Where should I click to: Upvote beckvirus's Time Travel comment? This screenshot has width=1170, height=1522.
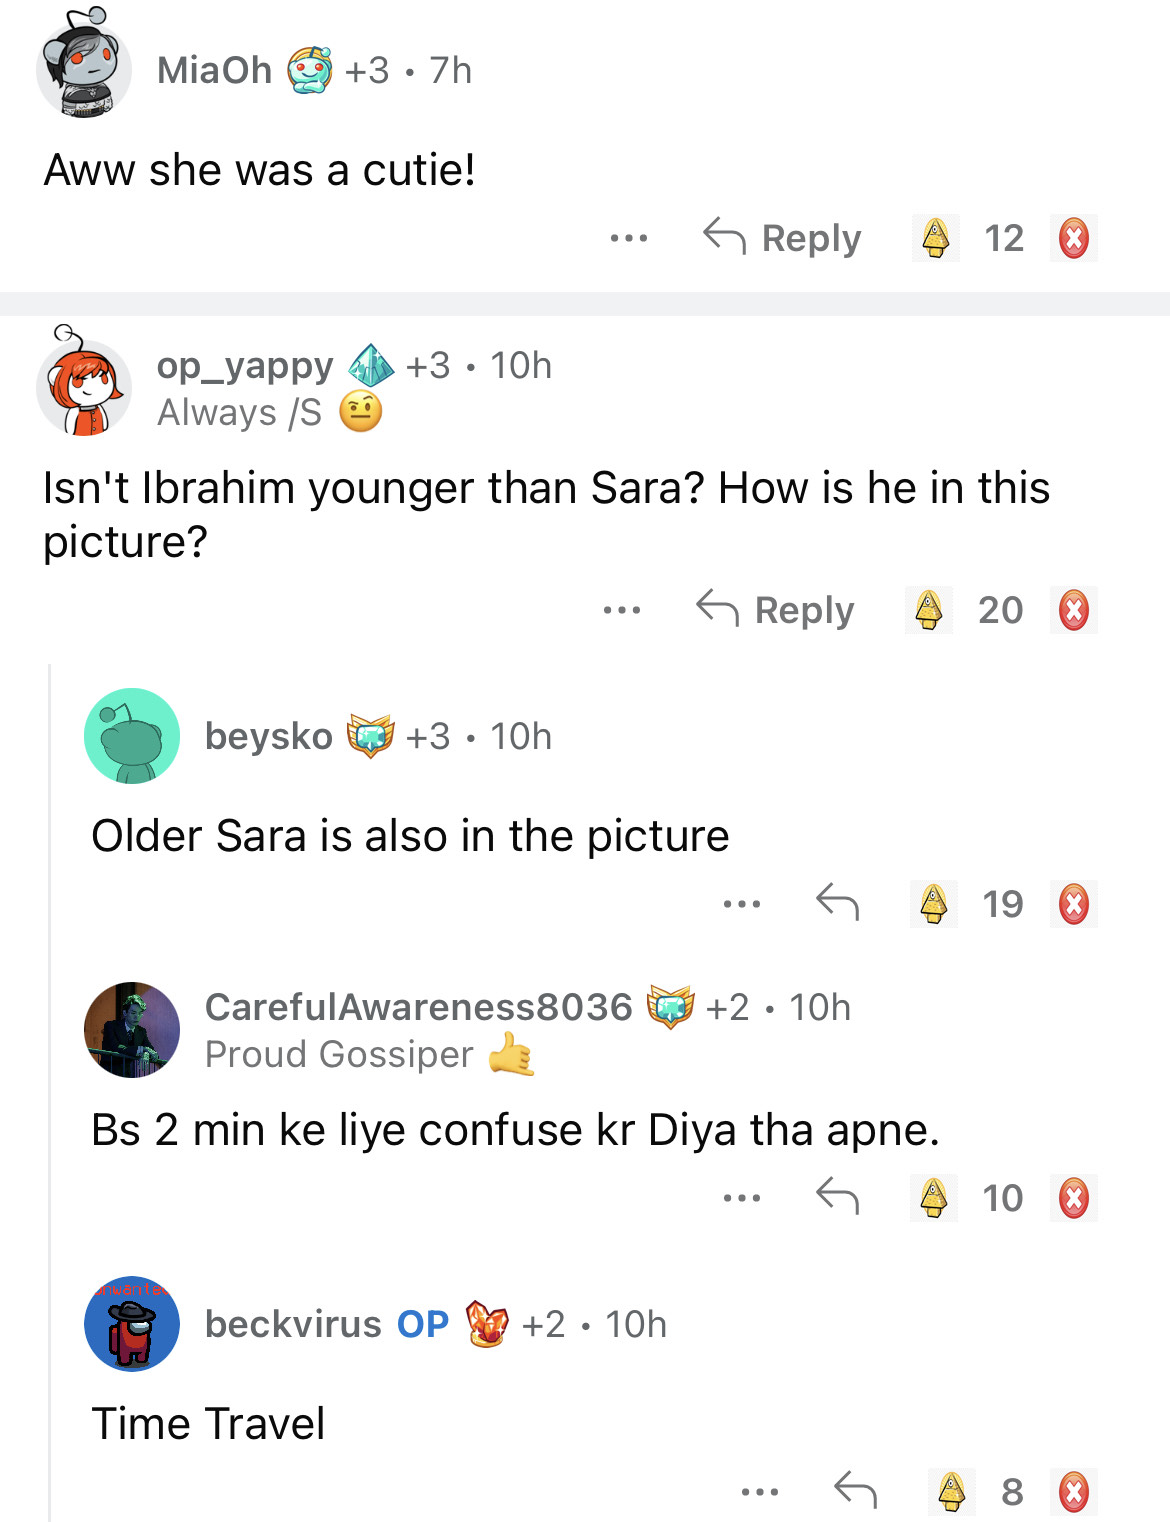(x=951, y=1492)
